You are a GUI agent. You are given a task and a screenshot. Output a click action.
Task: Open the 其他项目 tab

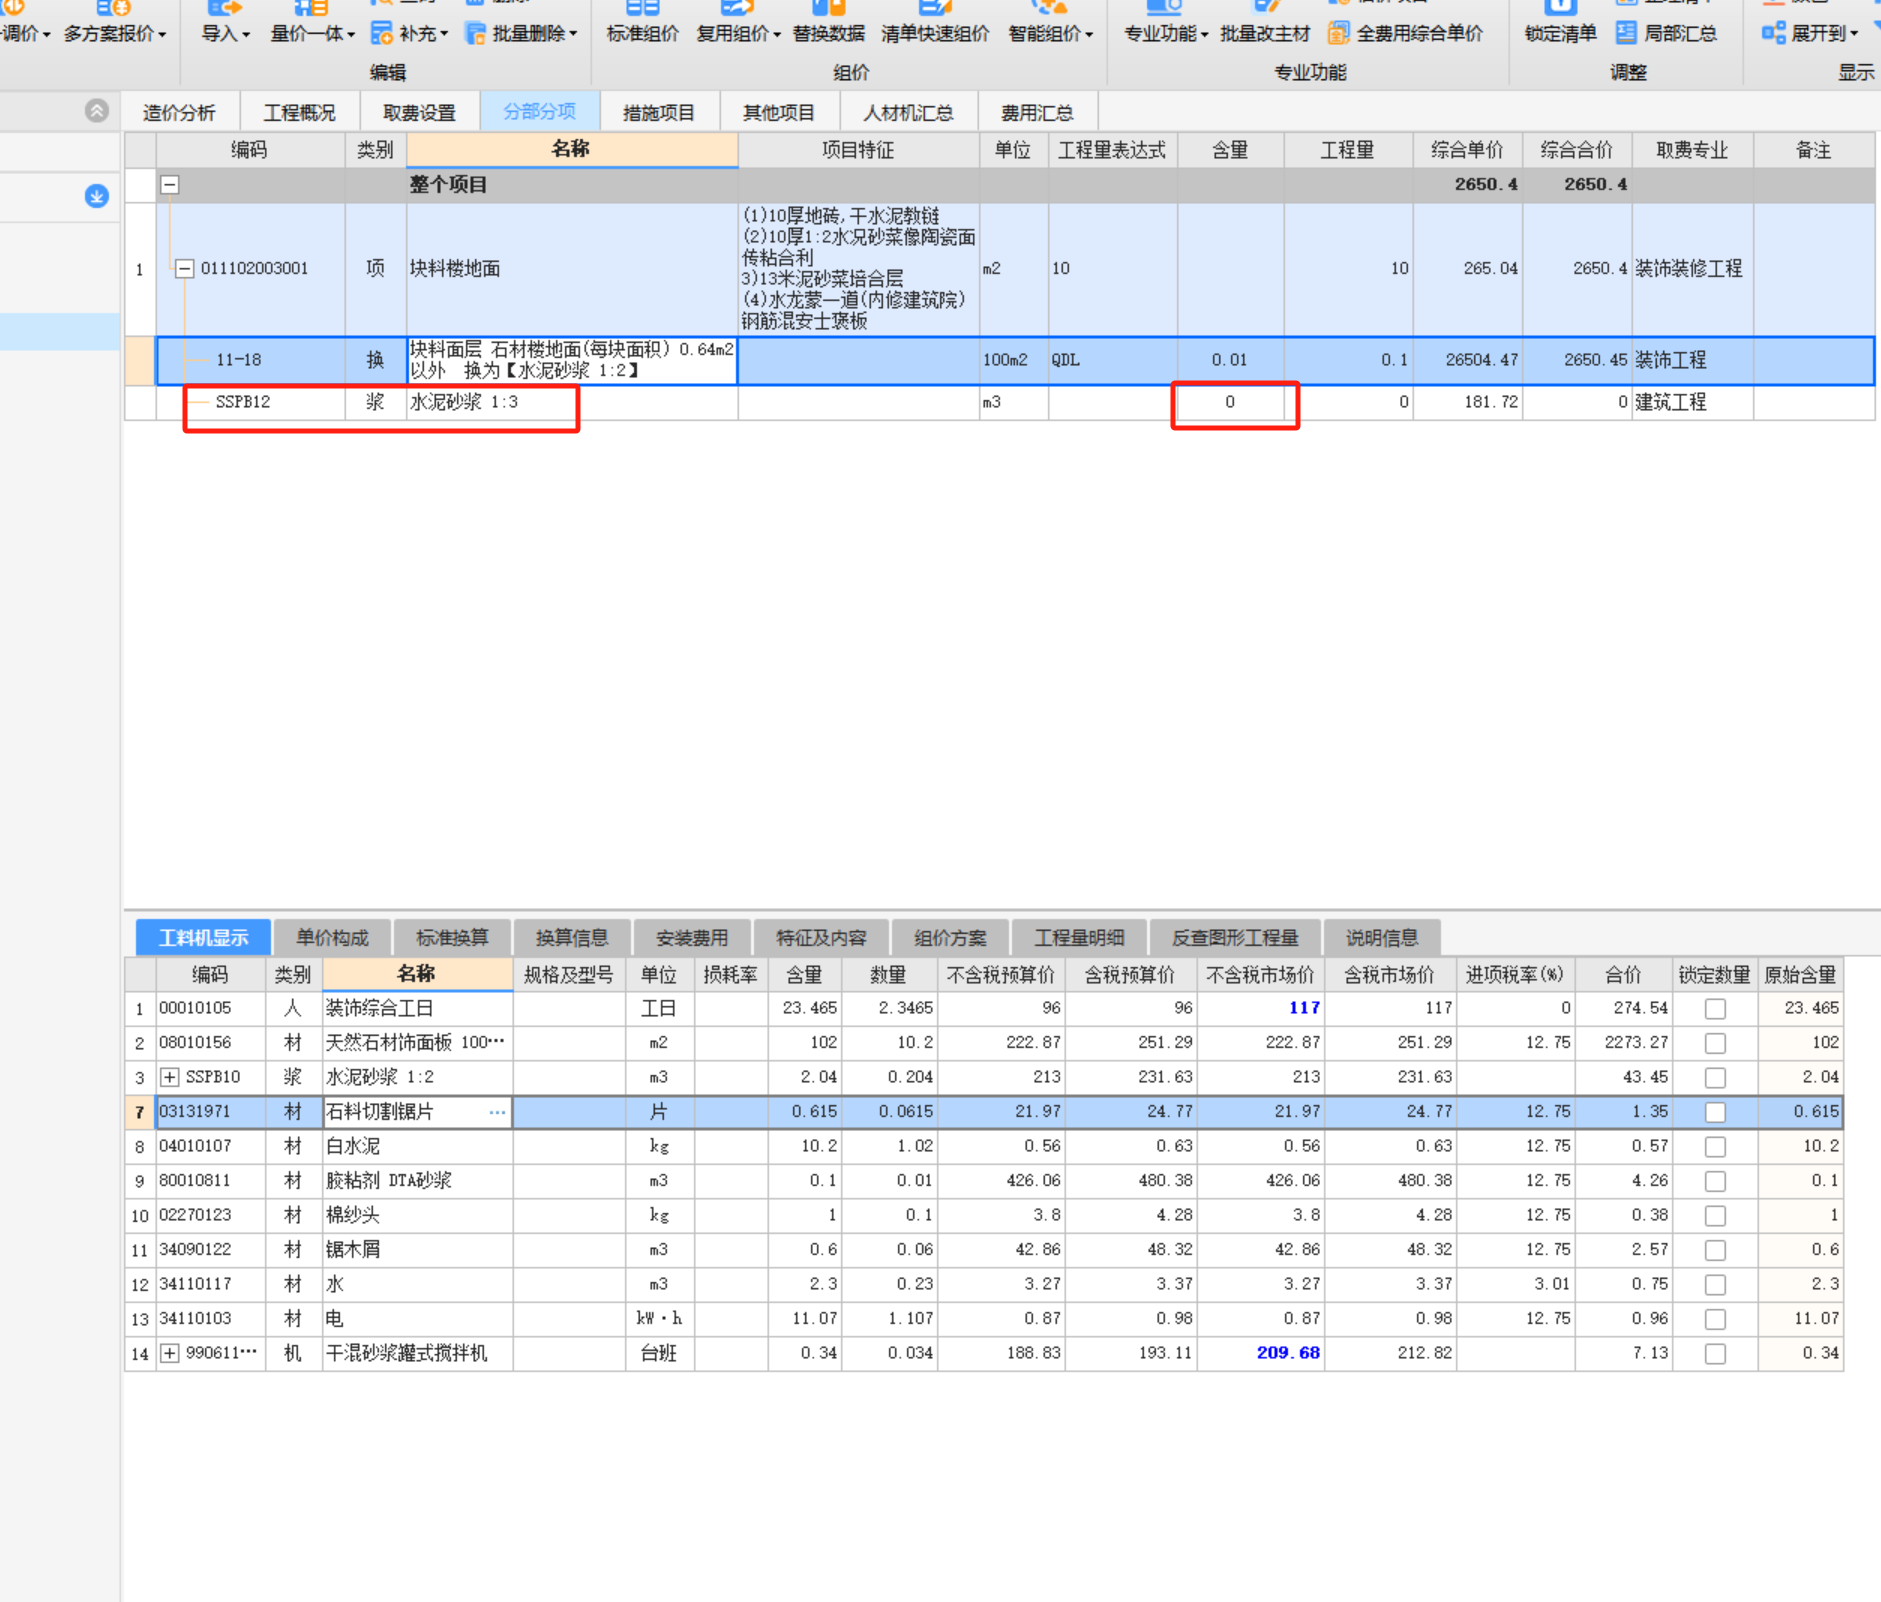[x=779, y=112]
